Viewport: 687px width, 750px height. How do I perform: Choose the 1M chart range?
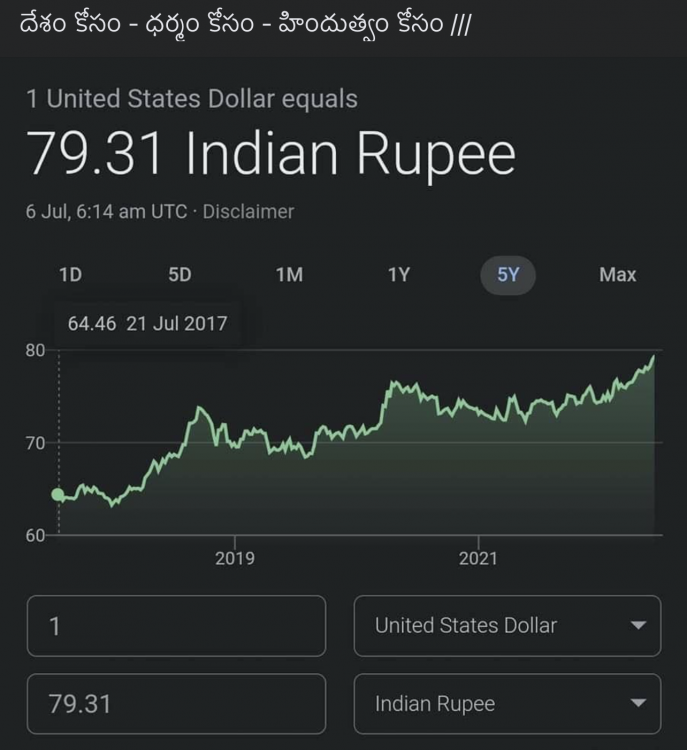[289, 275]
